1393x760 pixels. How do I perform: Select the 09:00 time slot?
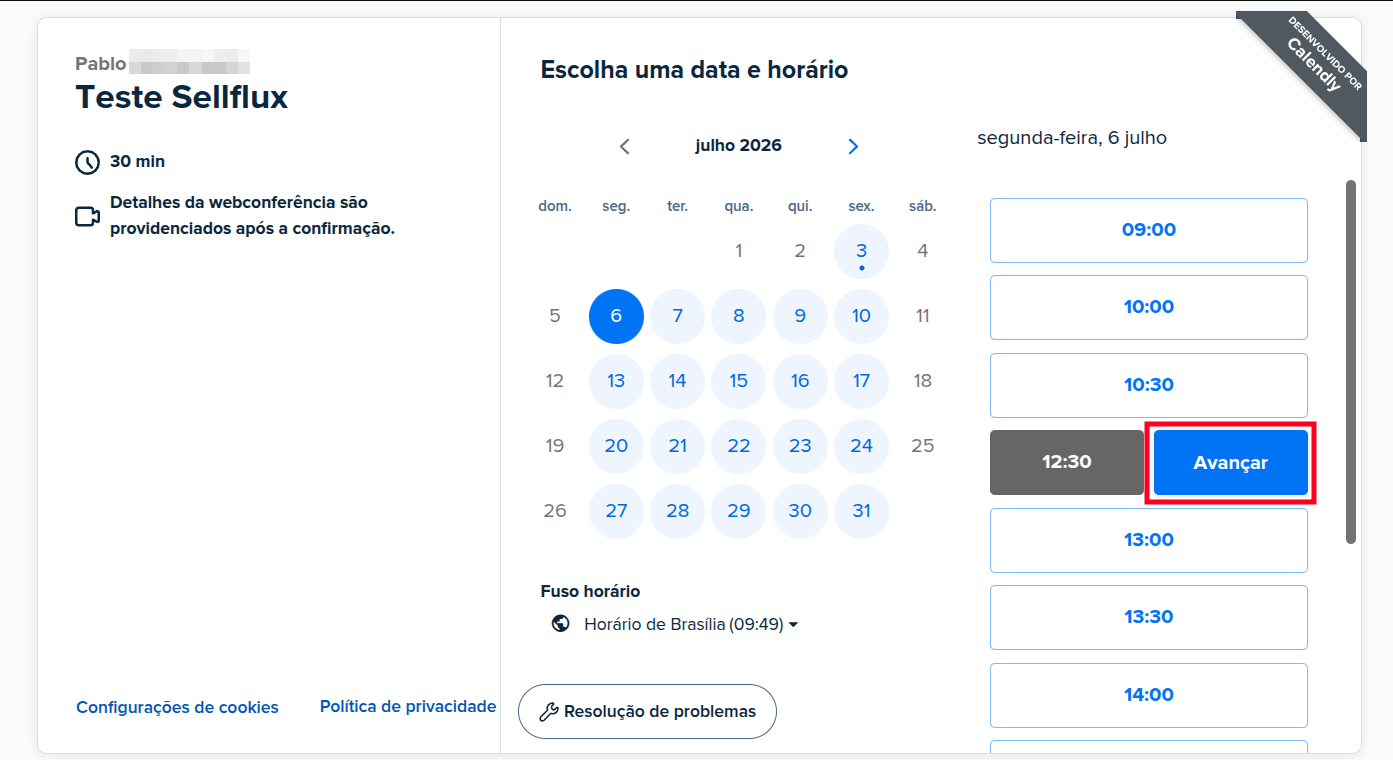pos(1149,230)
